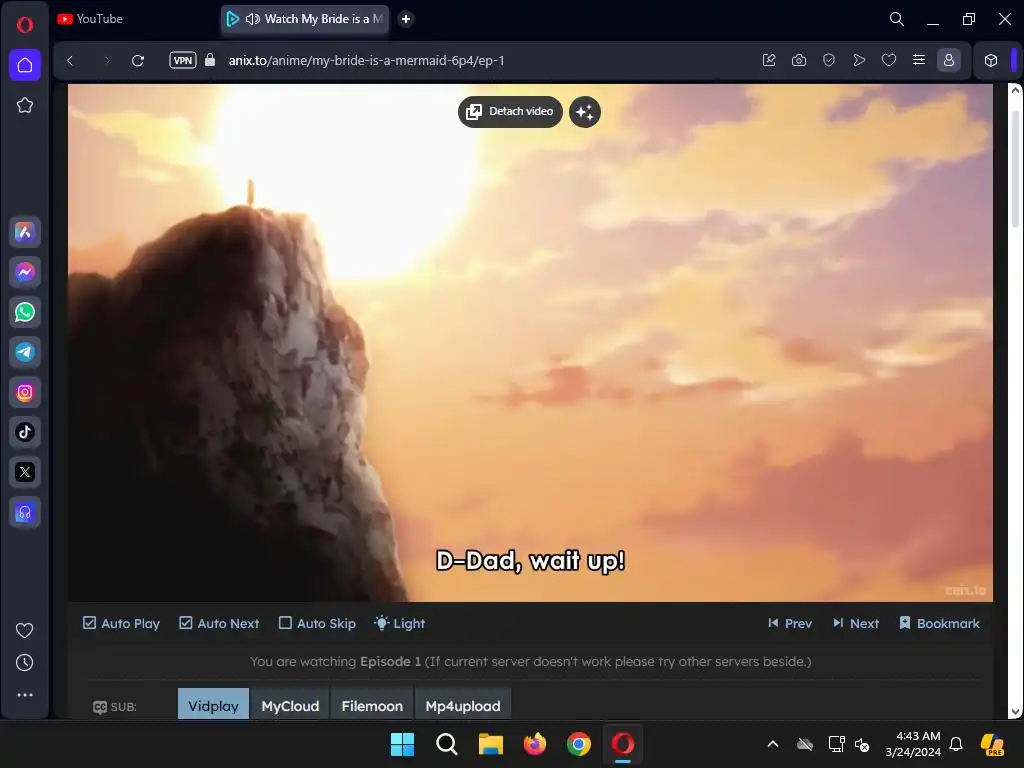Mute the tab audio speaker icon
The height and width of the screenshot is (768, 1024).
pos(252,19)
